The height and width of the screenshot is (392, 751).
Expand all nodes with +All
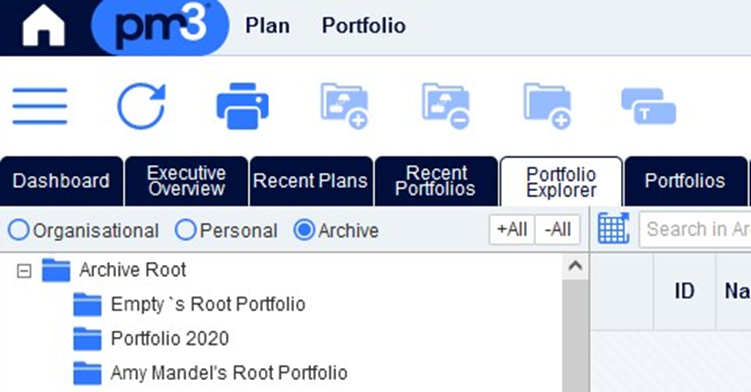(x=512, y=230)
